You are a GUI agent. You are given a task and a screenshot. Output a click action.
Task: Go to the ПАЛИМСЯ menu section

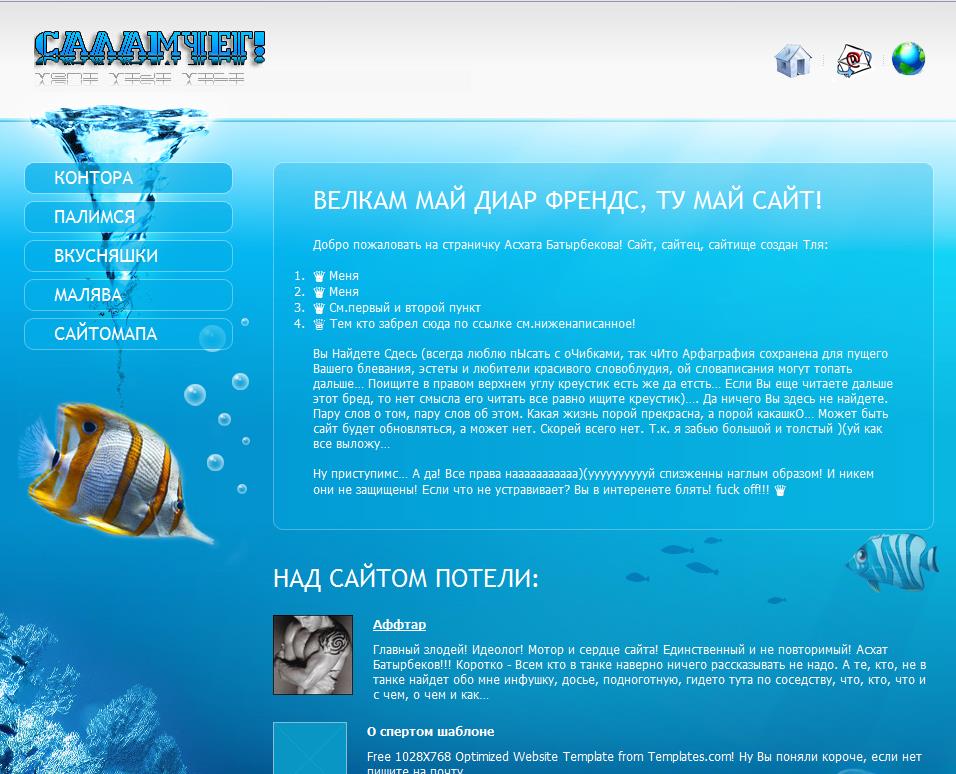[128, 217]
